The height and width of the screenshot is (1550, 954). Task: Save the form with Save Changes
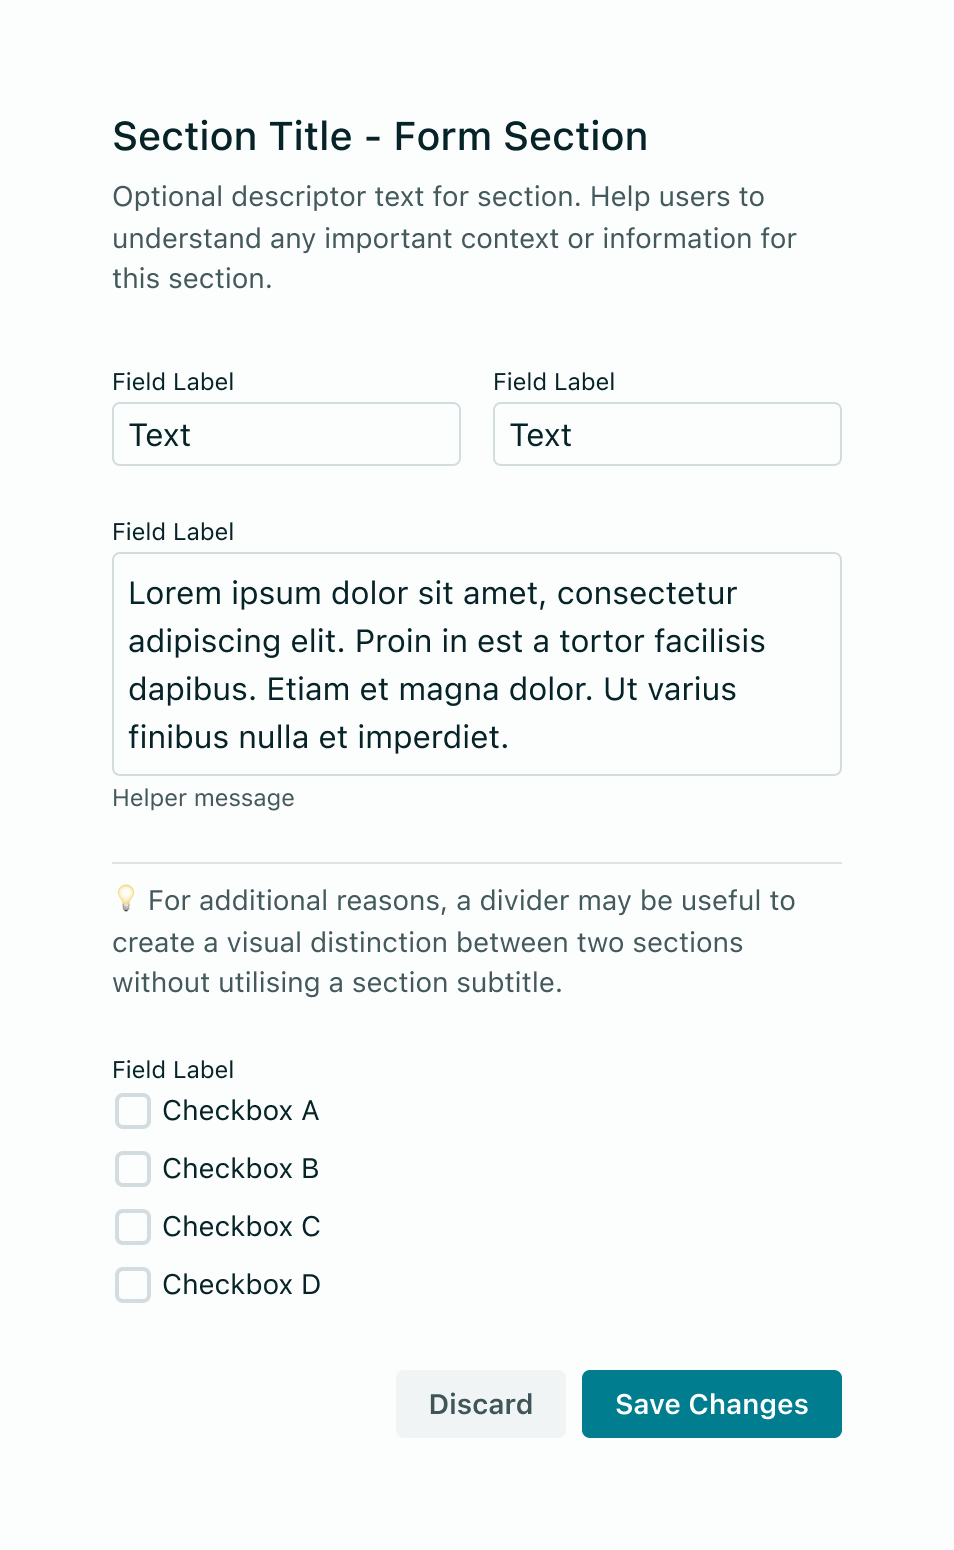(x=712, y=1404)
